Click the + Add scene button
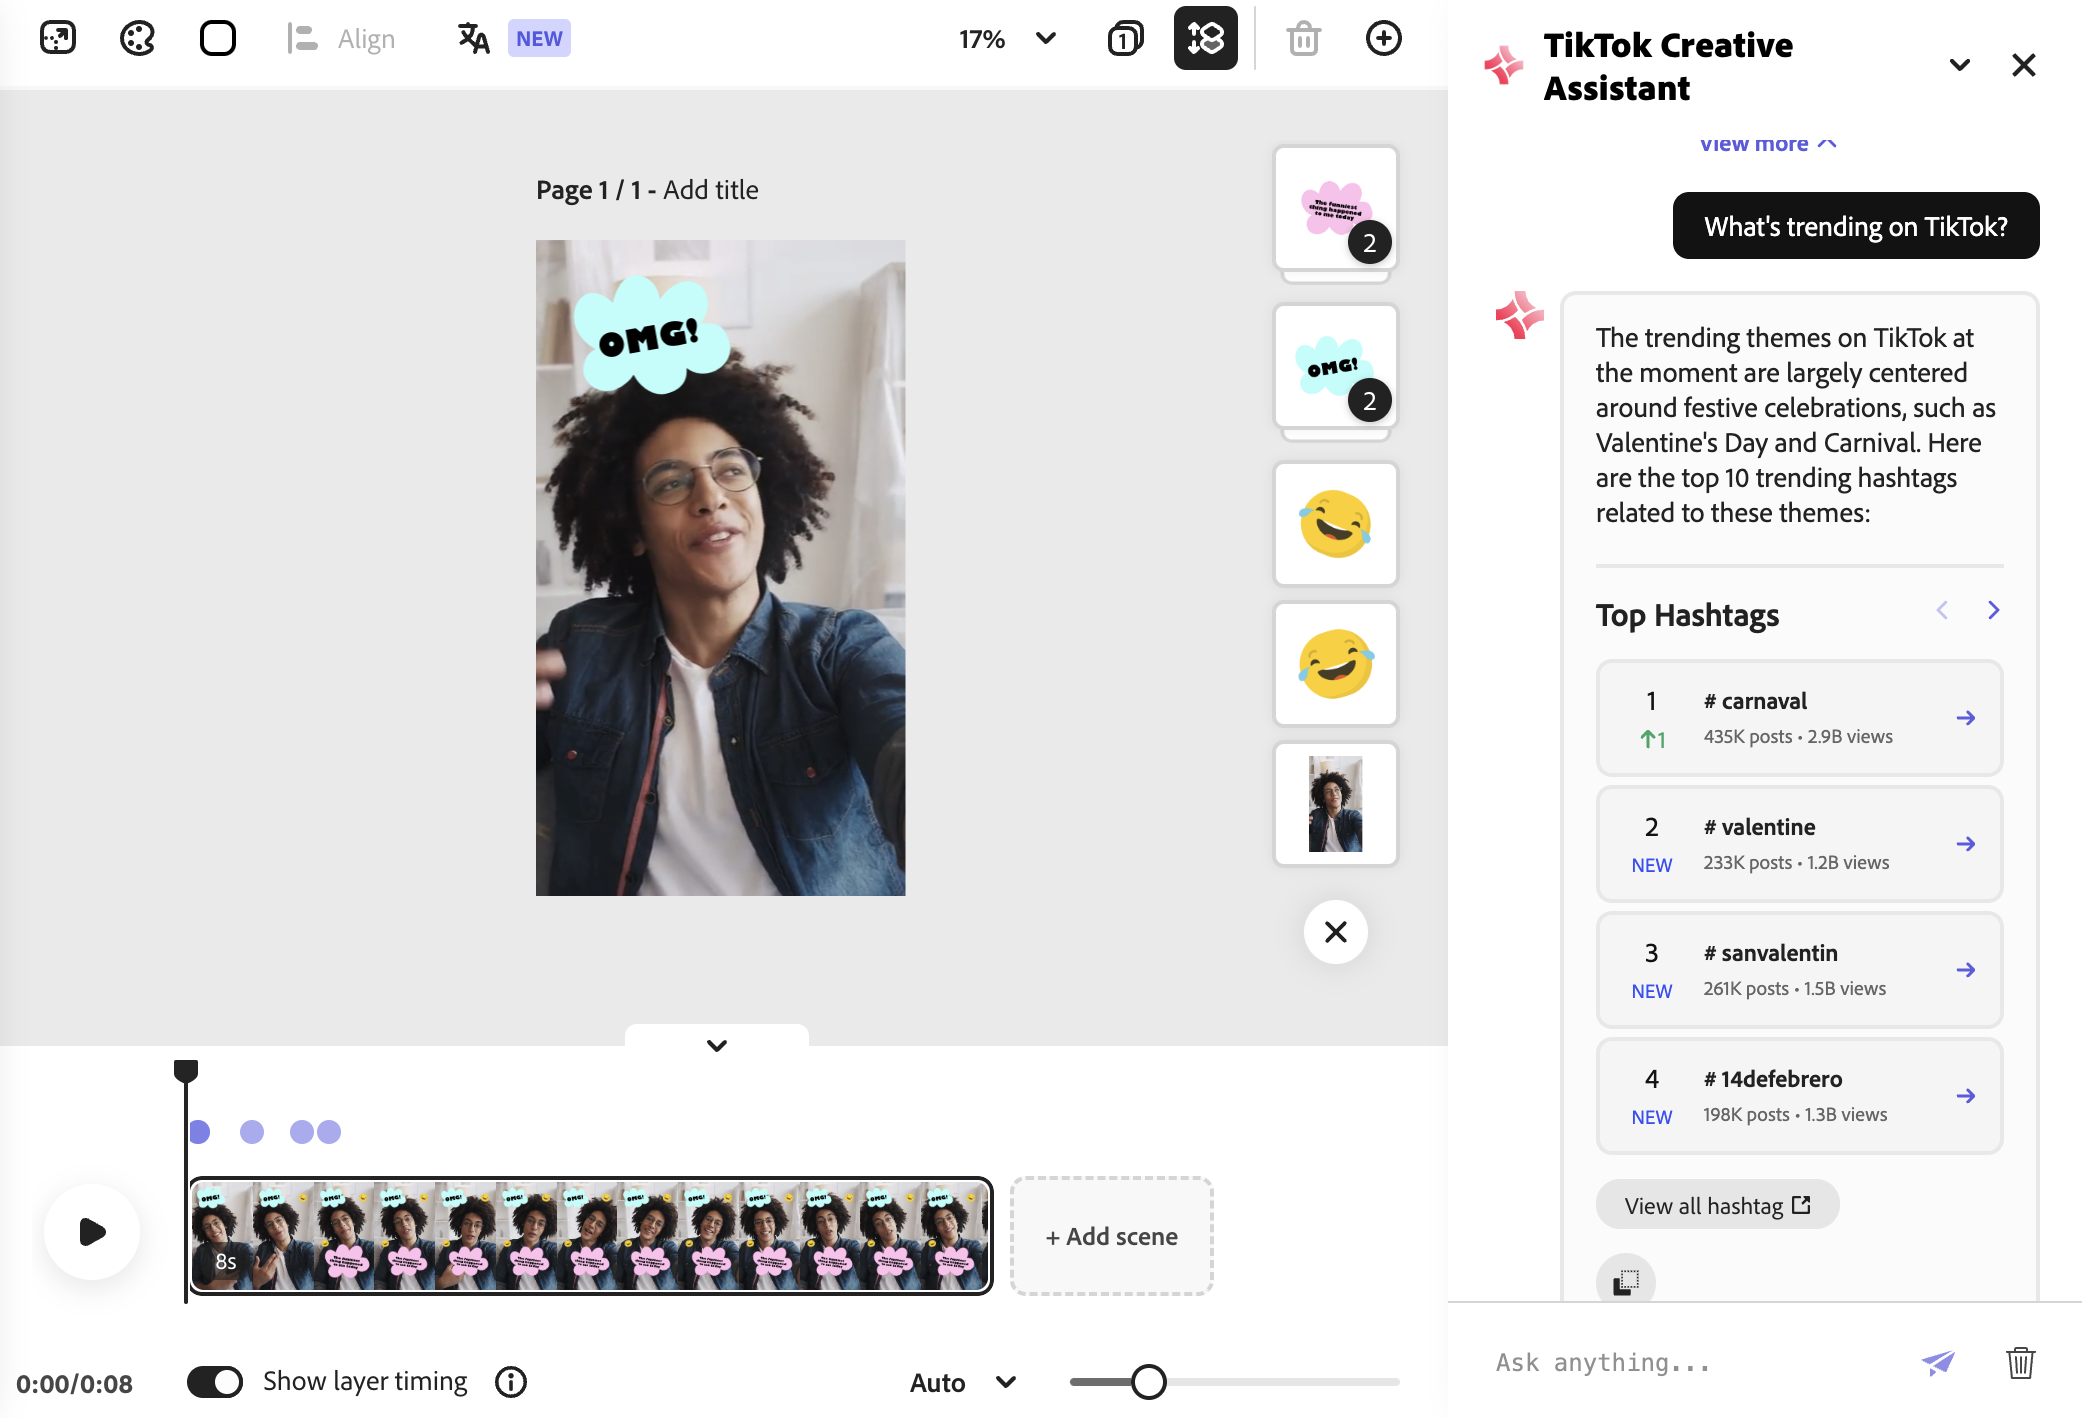2082x1418 pixels. click(x=1111, y=1236)
